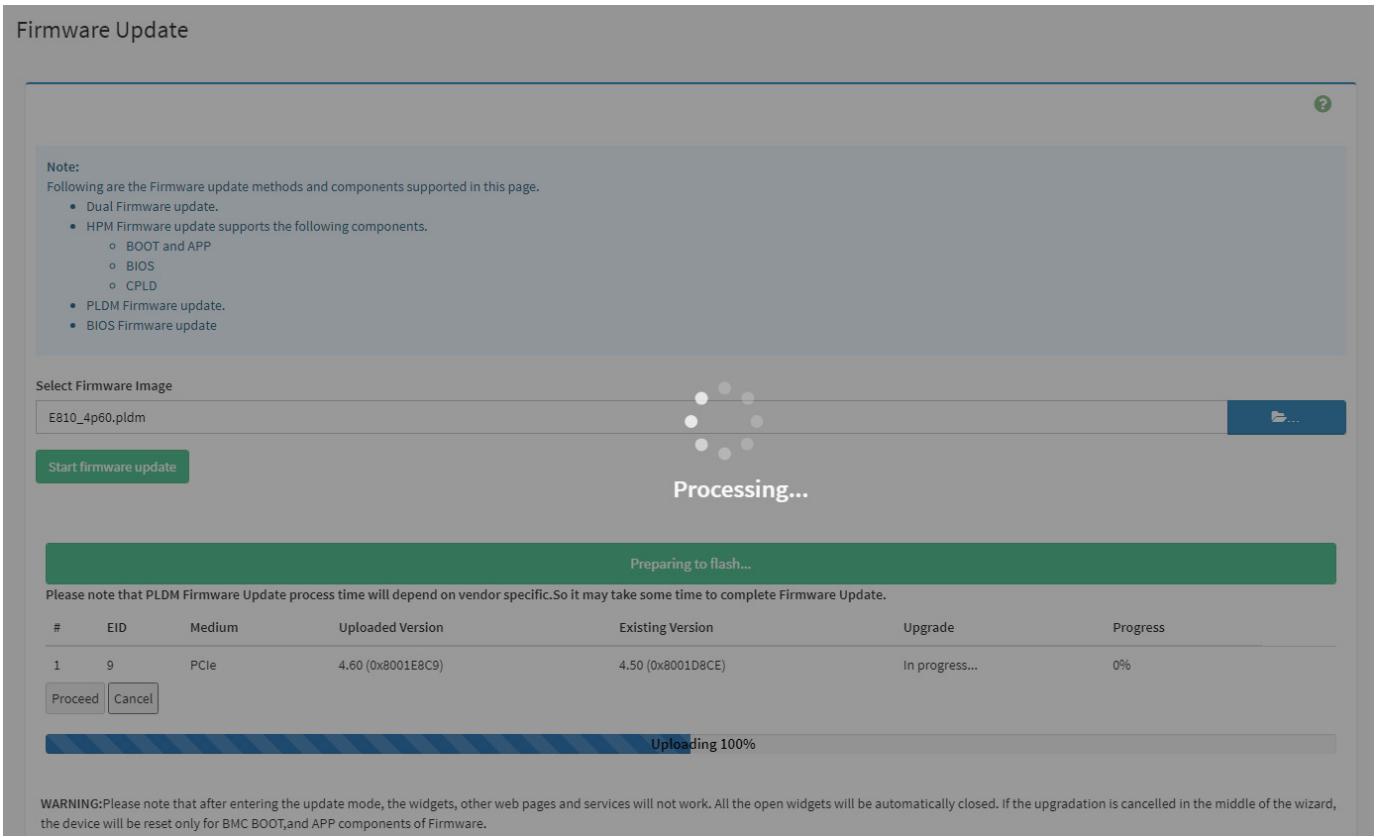Click the 4.60 (0x8001E8C9) uploaded version cell
This screenshot has width=1376, height=837.
click(x=391, y=664)
